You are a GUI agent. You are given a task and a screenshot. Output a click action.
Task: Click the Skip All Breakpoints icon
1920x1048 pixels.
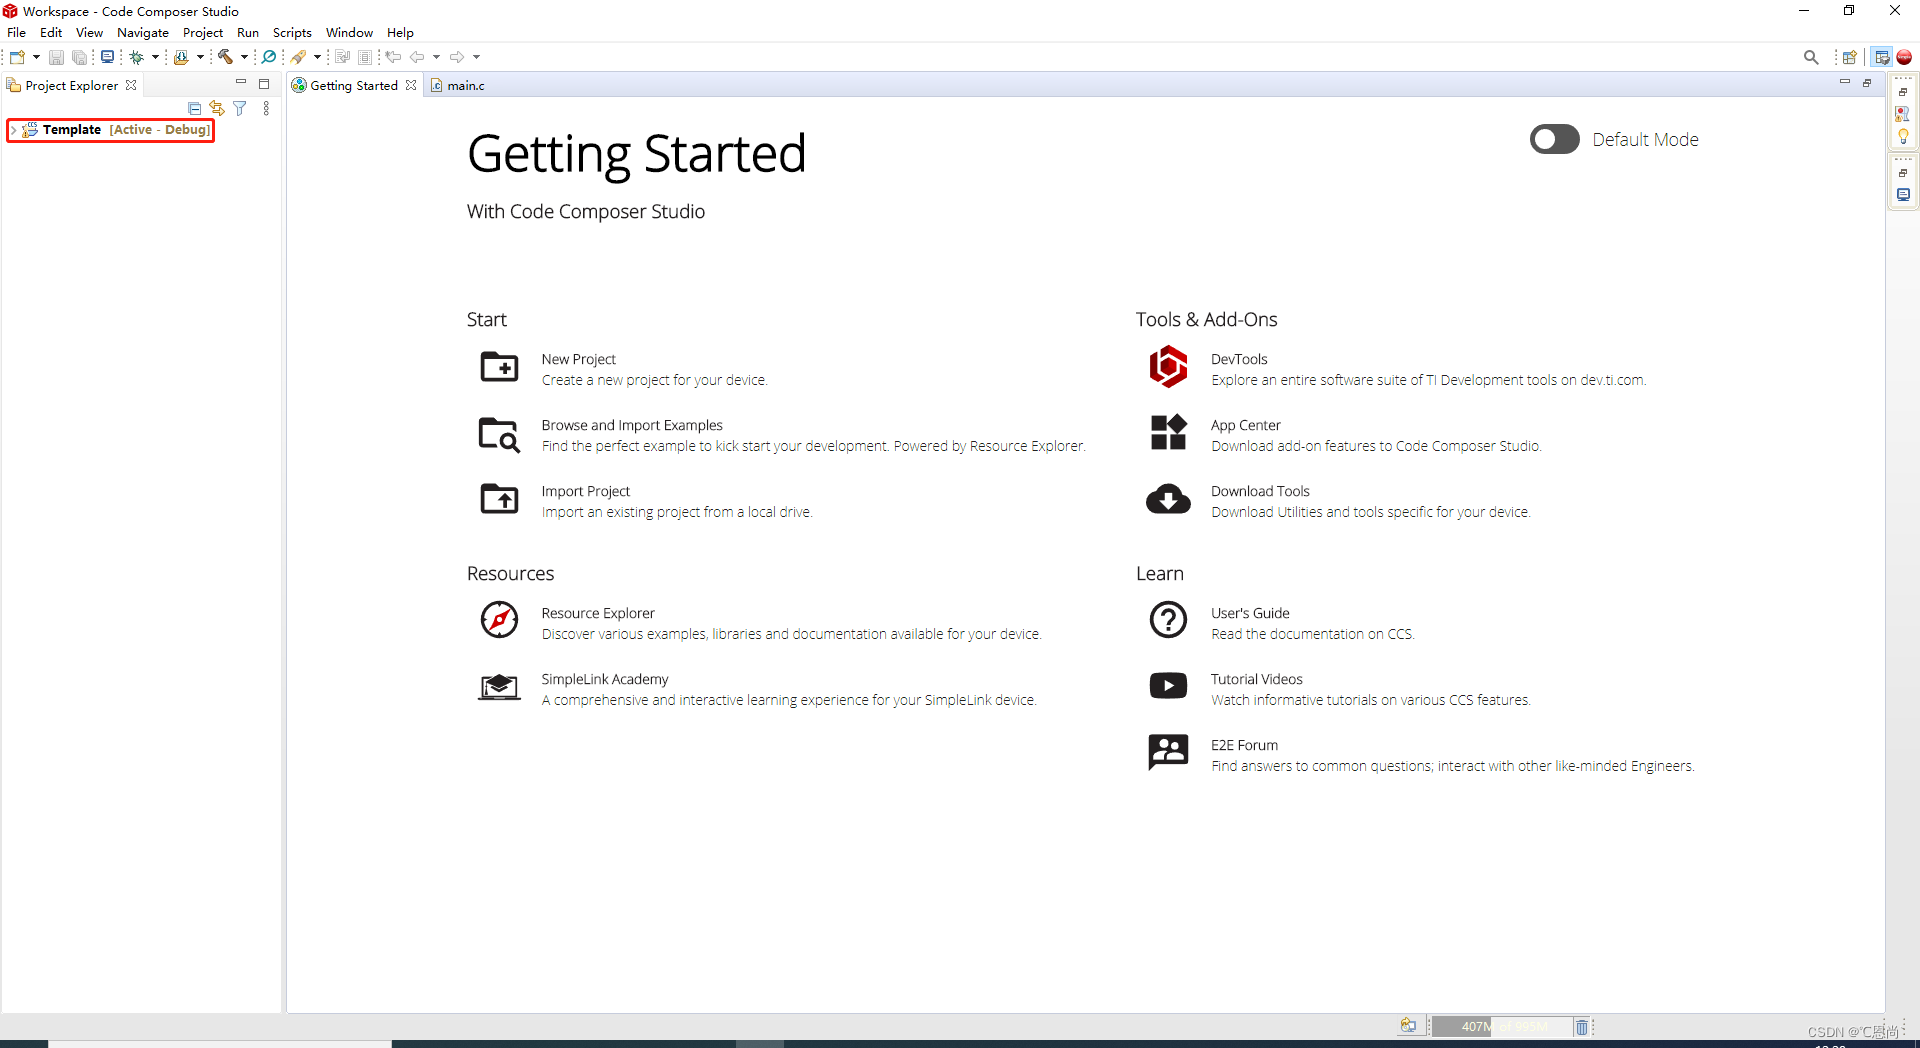point(269,57)
